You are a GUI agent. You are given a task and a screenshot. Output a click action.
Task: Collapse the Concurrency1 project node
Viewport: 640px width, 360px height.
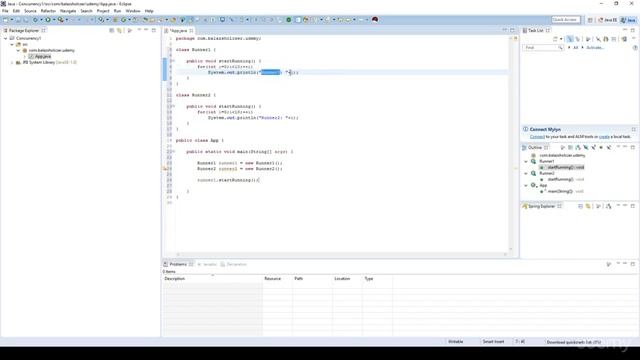pos(6,38)
